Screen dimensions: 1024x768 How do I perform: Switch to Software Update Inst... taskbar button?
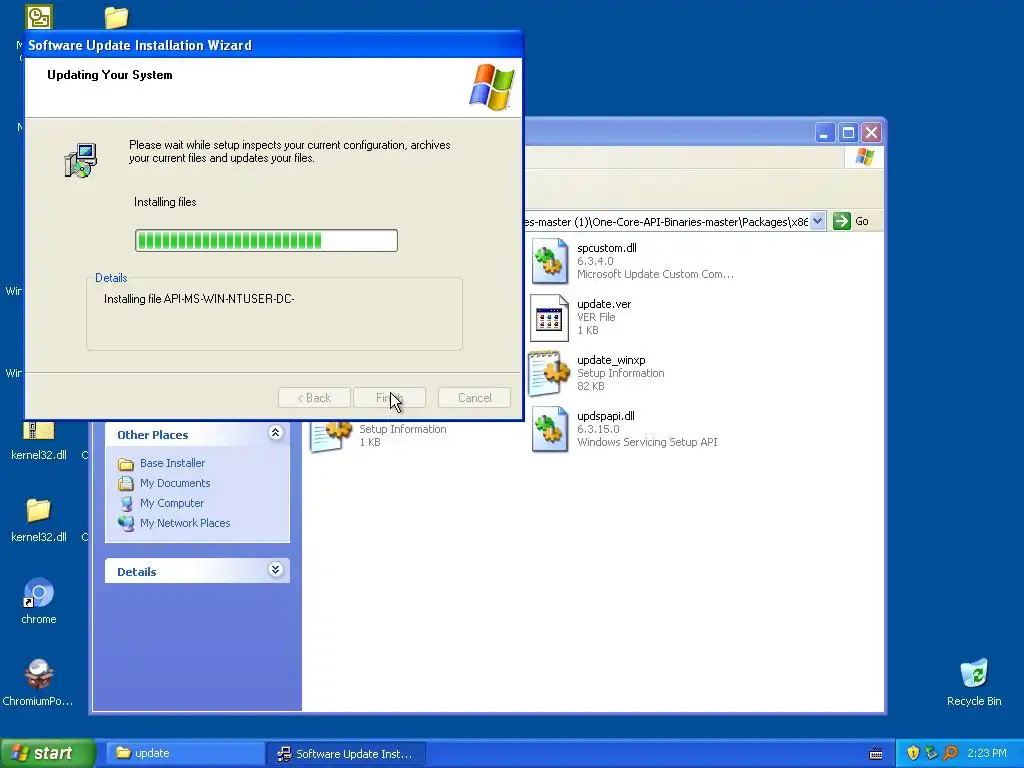click(346, 753)
